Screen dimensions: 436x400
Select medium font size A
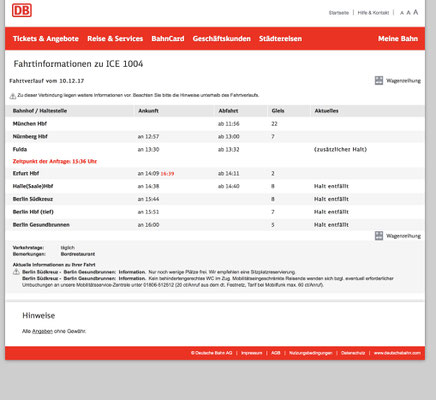[408, 13]
